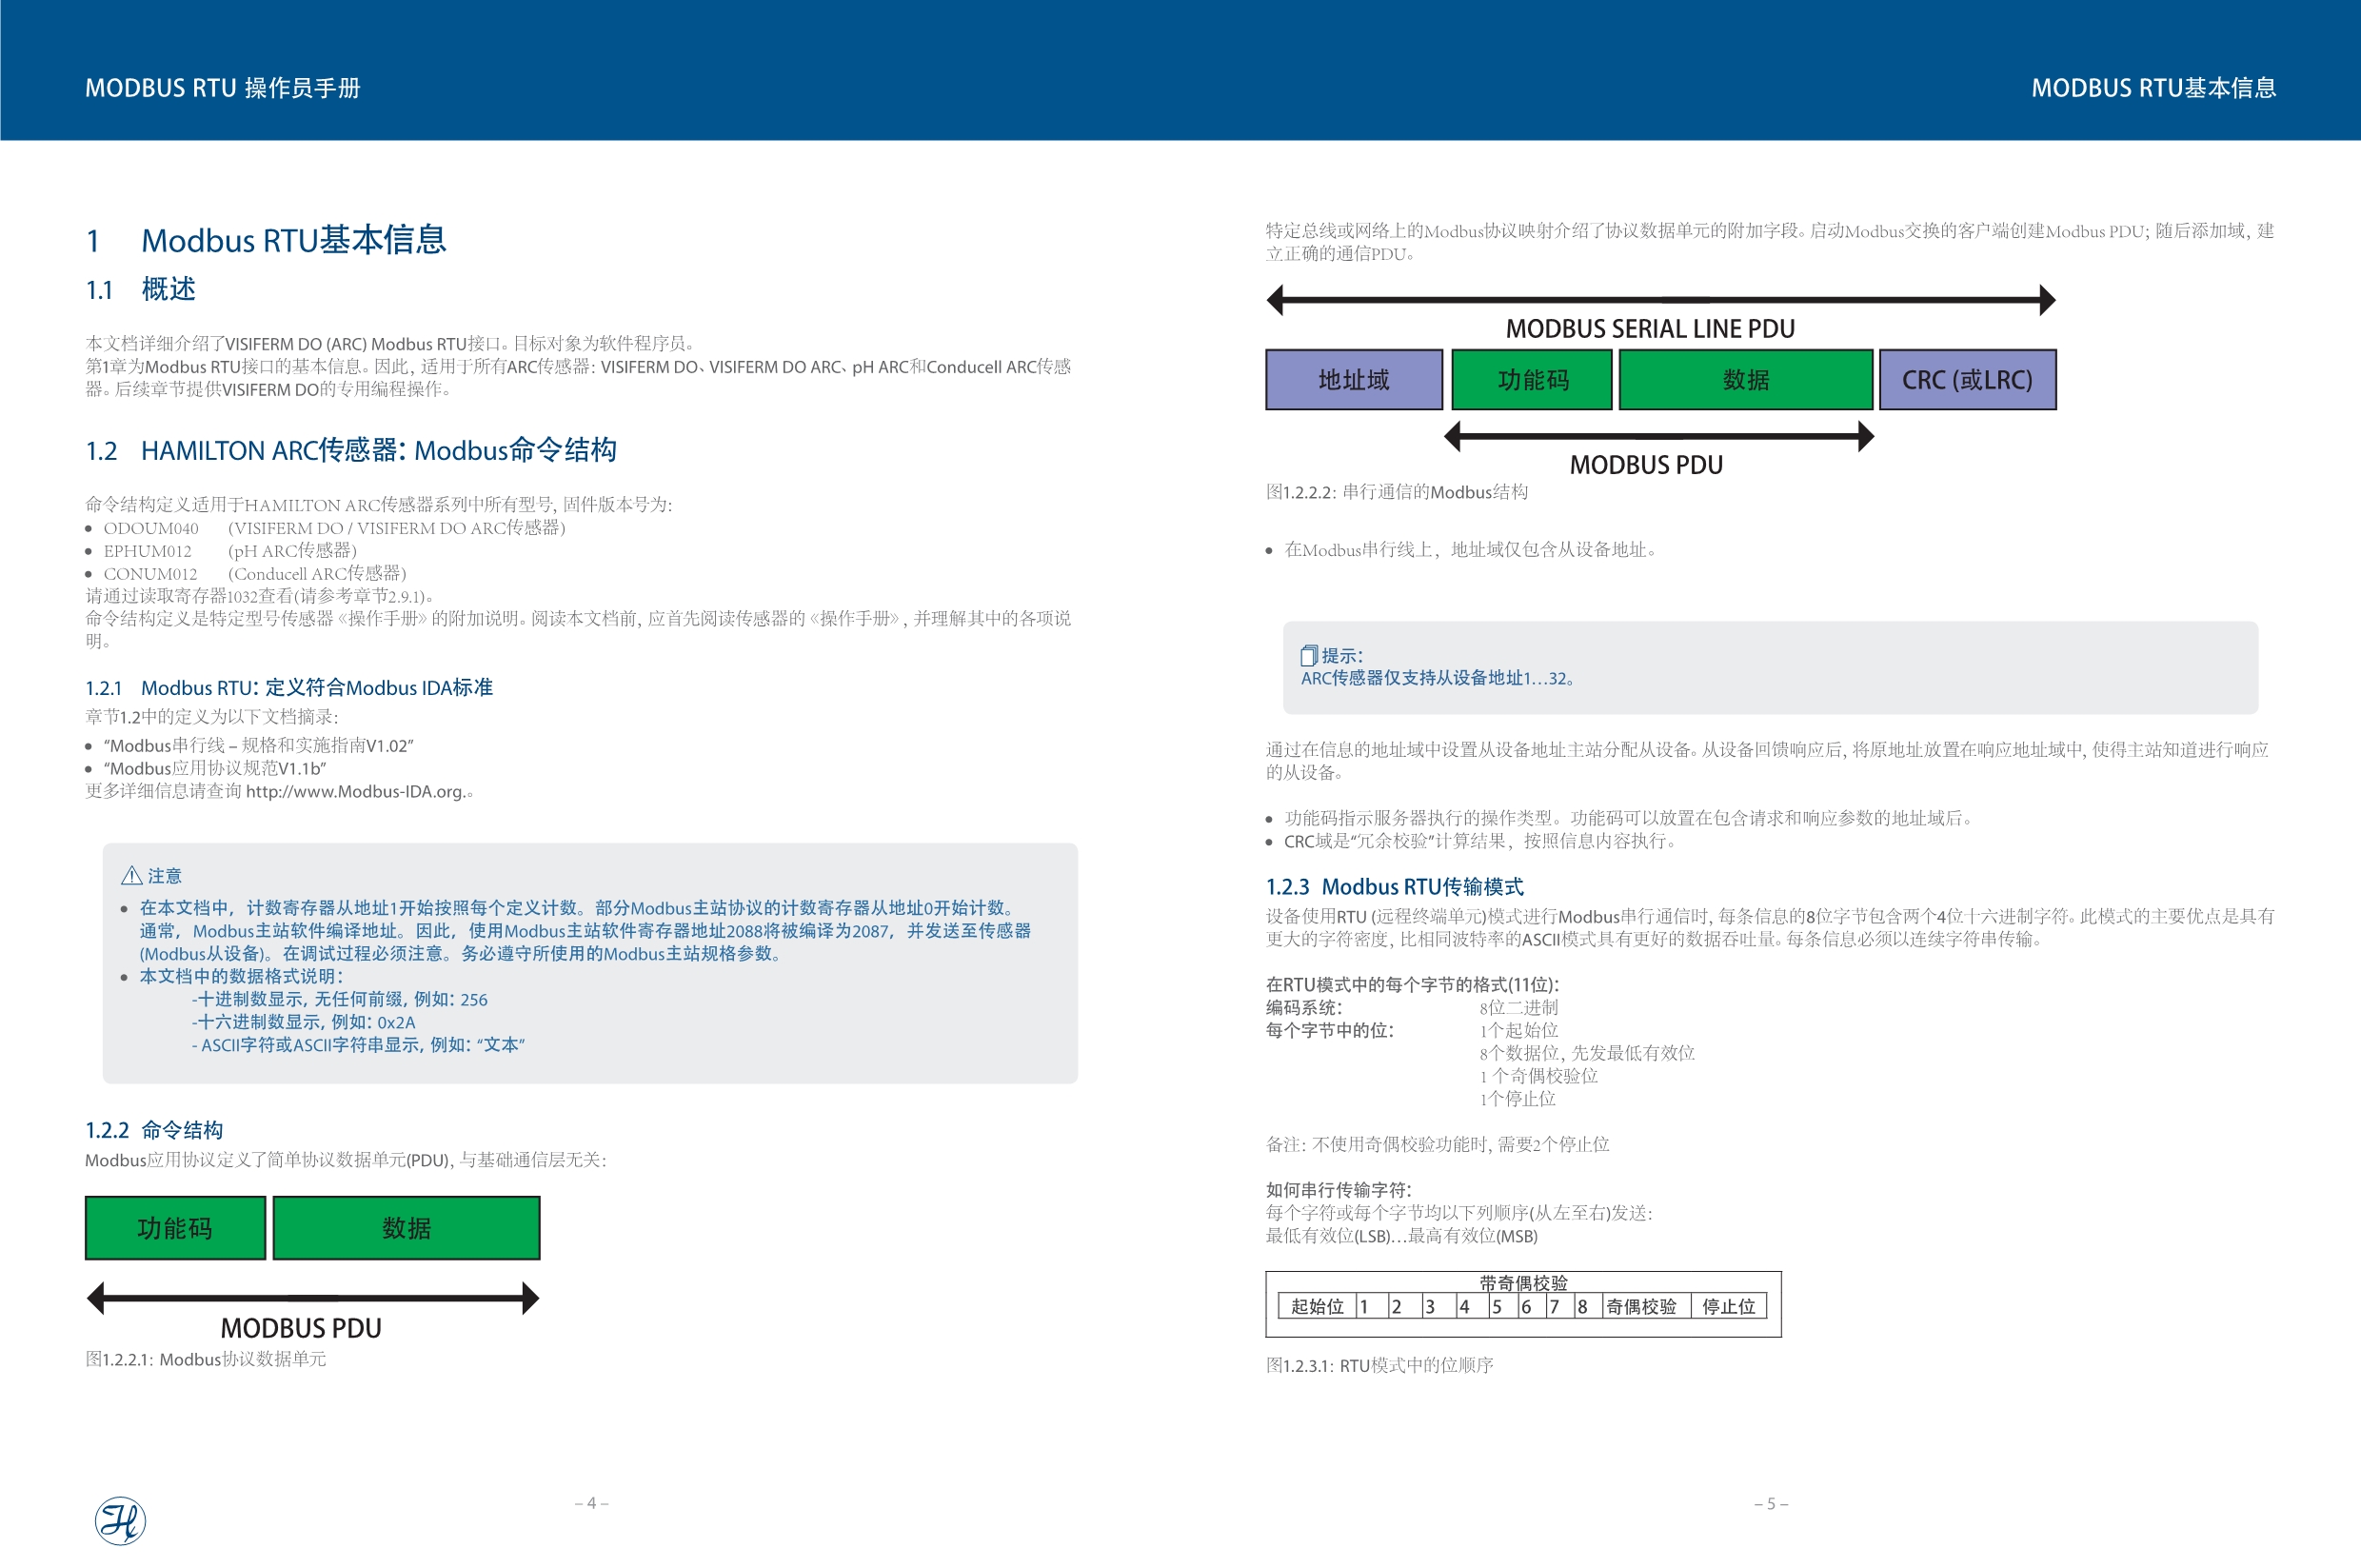Click the ODOUM040 firmware bullet
Screen dimensions: 2361x1568
pos(325,528)
